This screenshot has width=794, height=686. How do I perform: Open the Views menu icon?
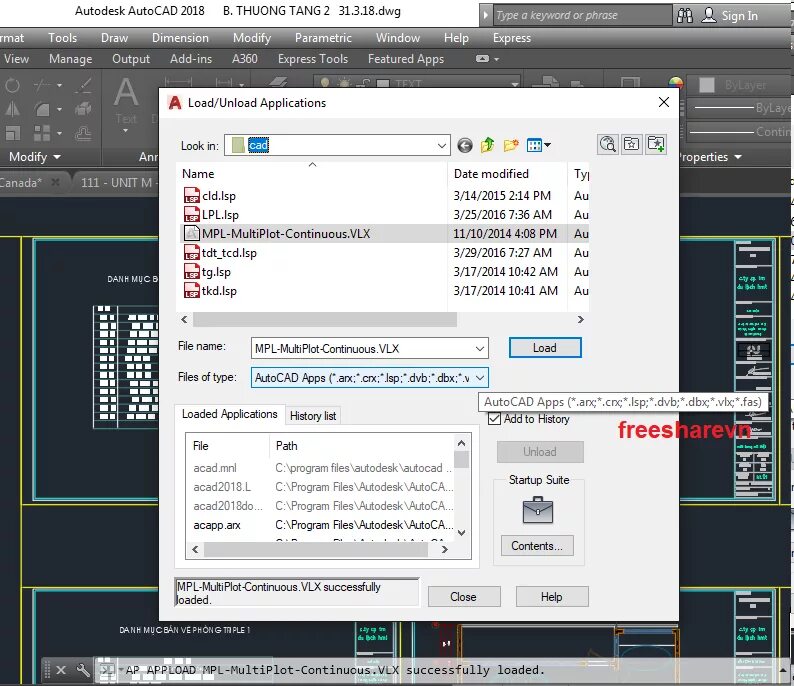538,146
